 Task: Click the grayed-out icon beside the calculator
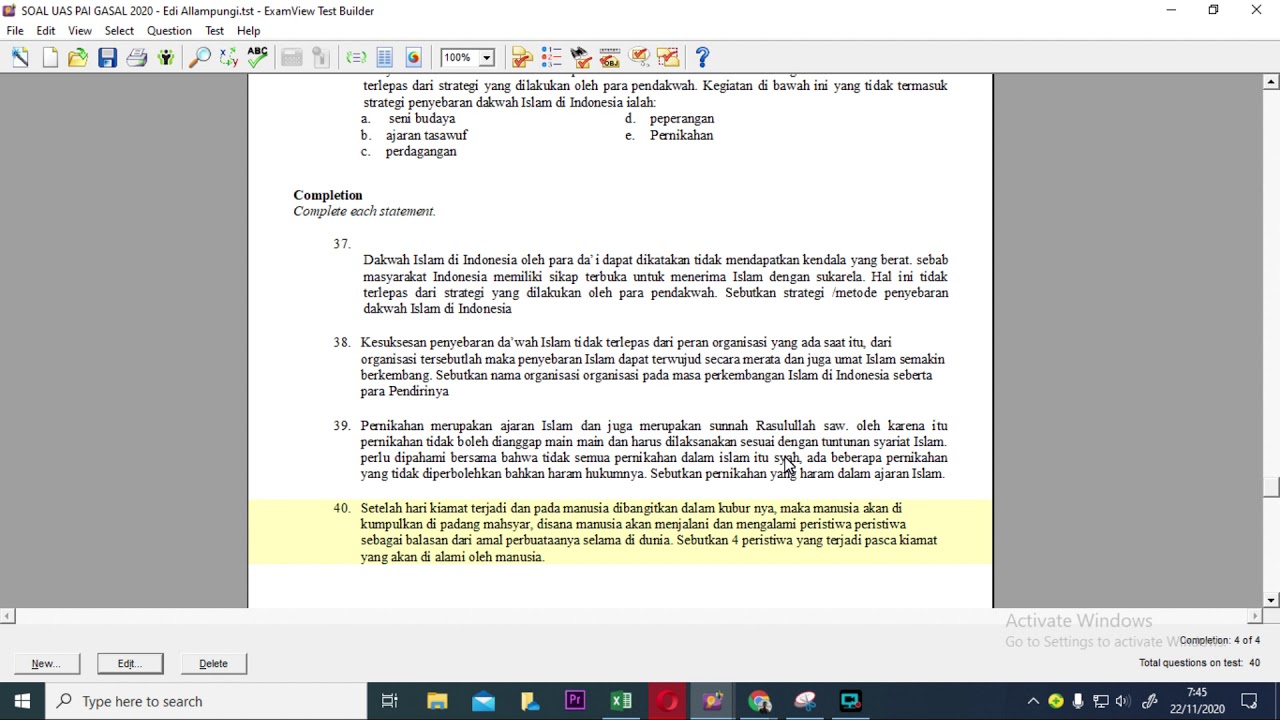[320, 57]
